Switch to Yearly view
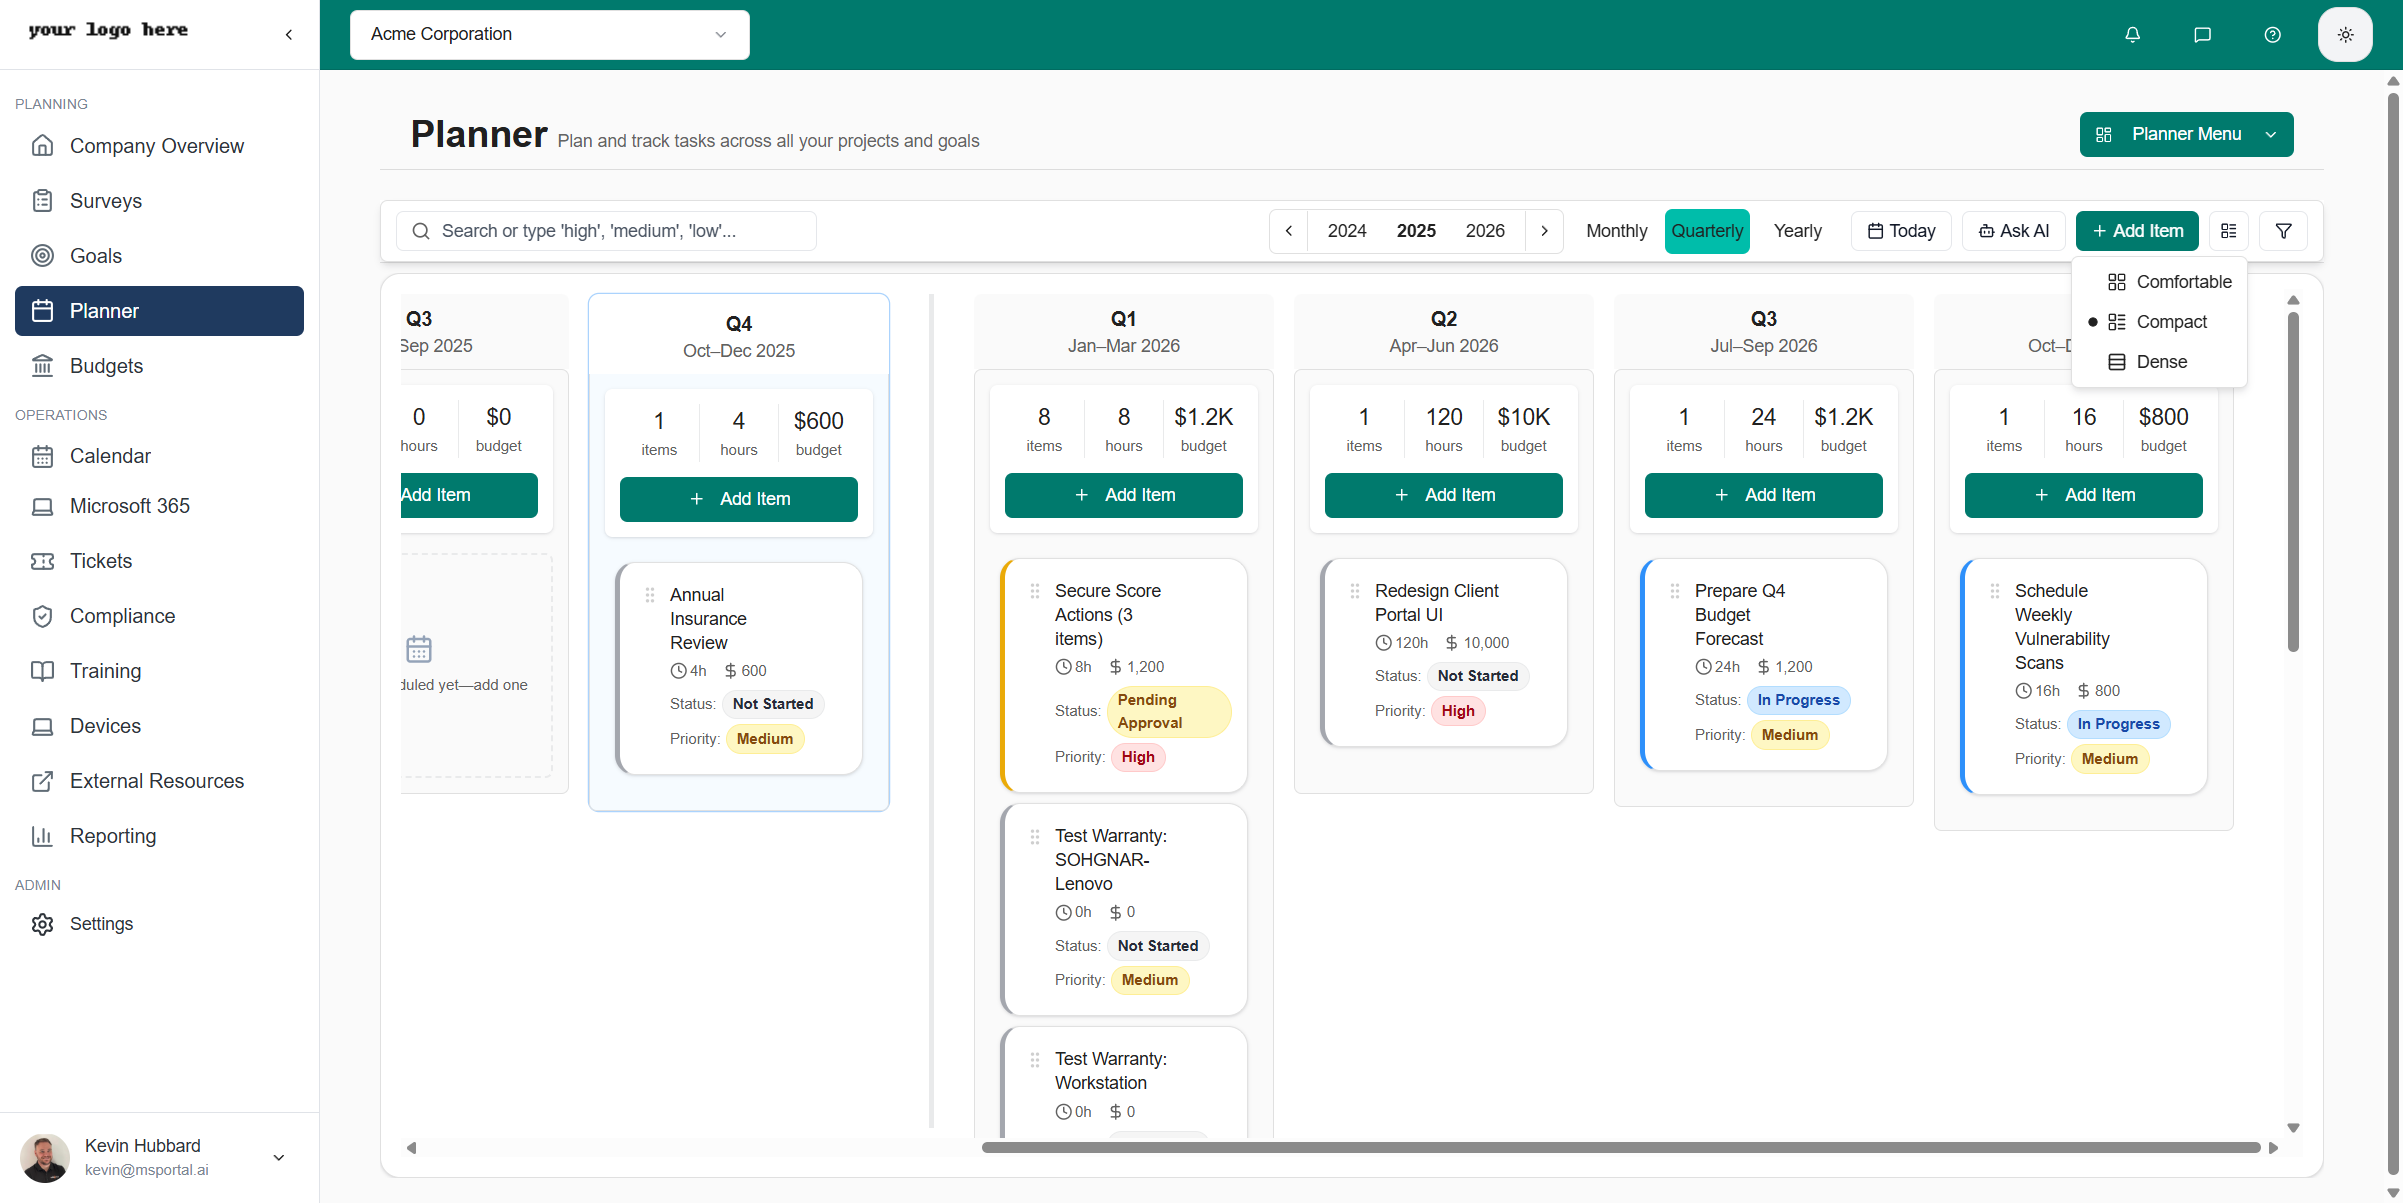This screenshot has height=1203, width=2403. click(x=1797, y=230)
